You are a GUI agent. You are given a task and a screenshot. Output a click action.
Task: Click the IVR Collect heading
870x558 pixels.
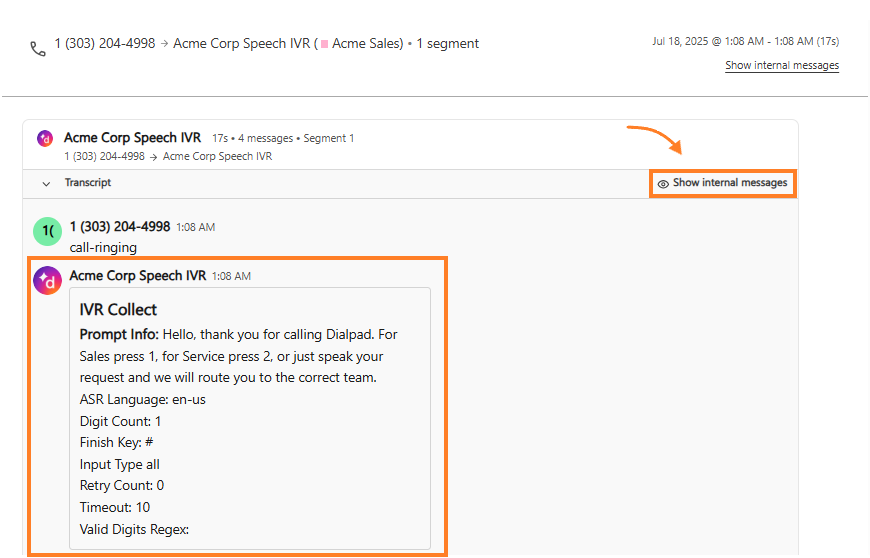pyautogui.click(x=118, y=310)
